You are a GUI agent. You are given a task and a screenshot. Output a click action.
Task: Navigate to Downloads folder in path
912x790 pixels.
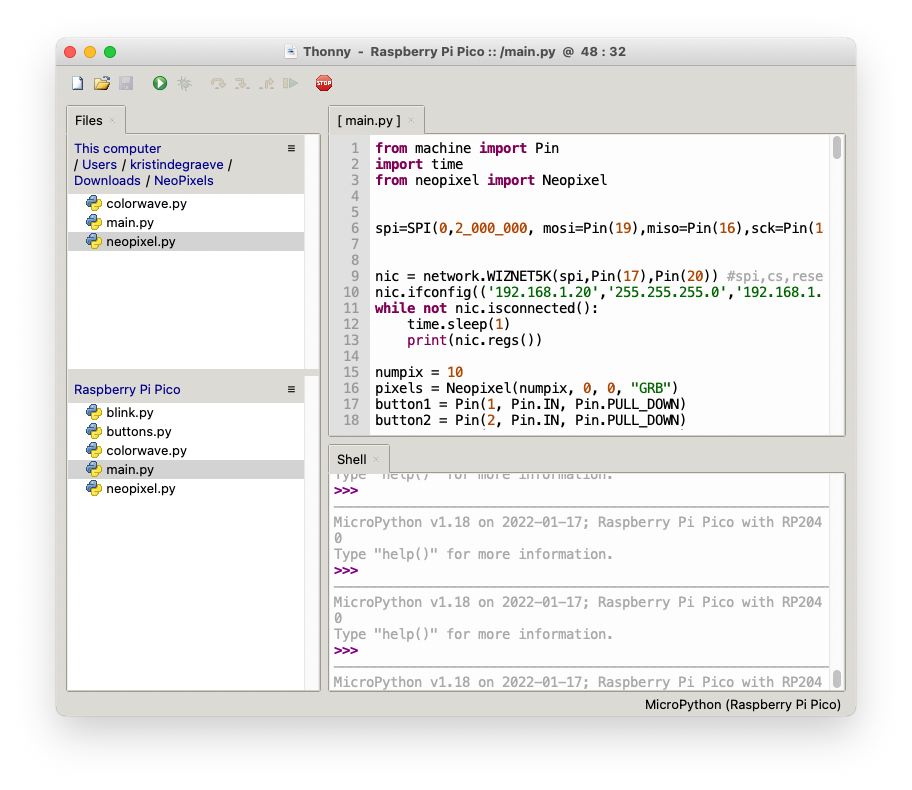coord(108,180)
